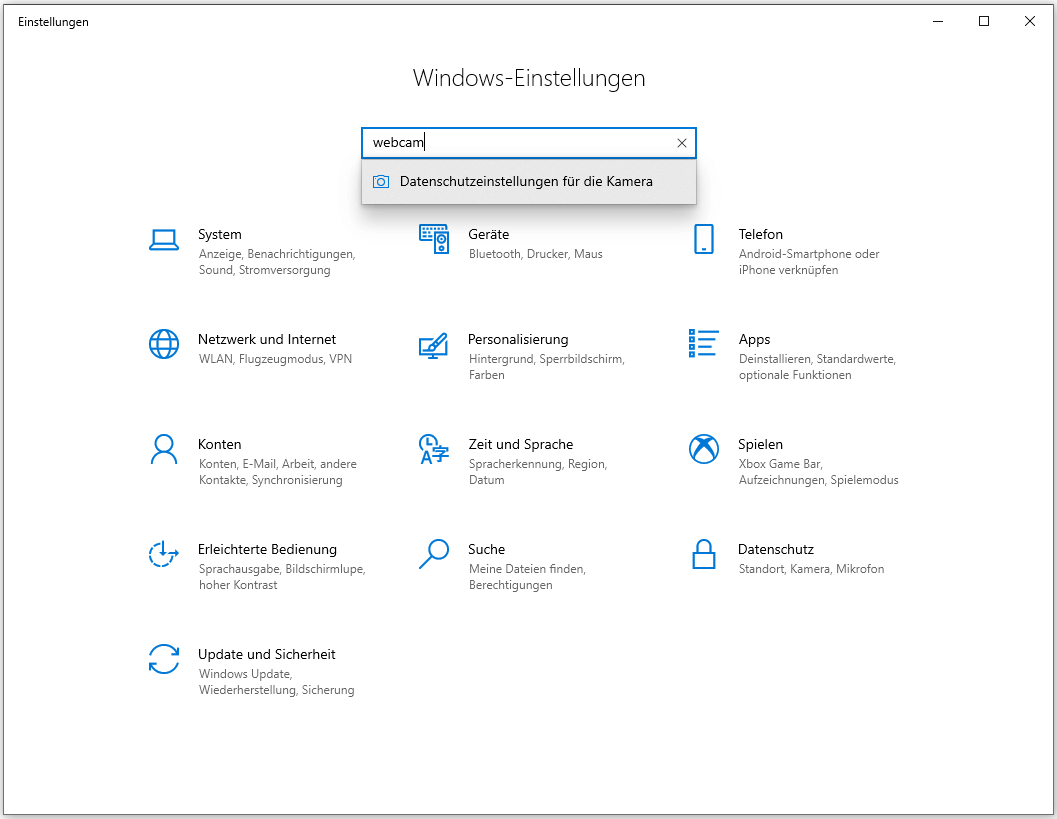Open Netzwerk und Internet title
This screenshot has height=819, width=1057.
[x=267, y=340]
